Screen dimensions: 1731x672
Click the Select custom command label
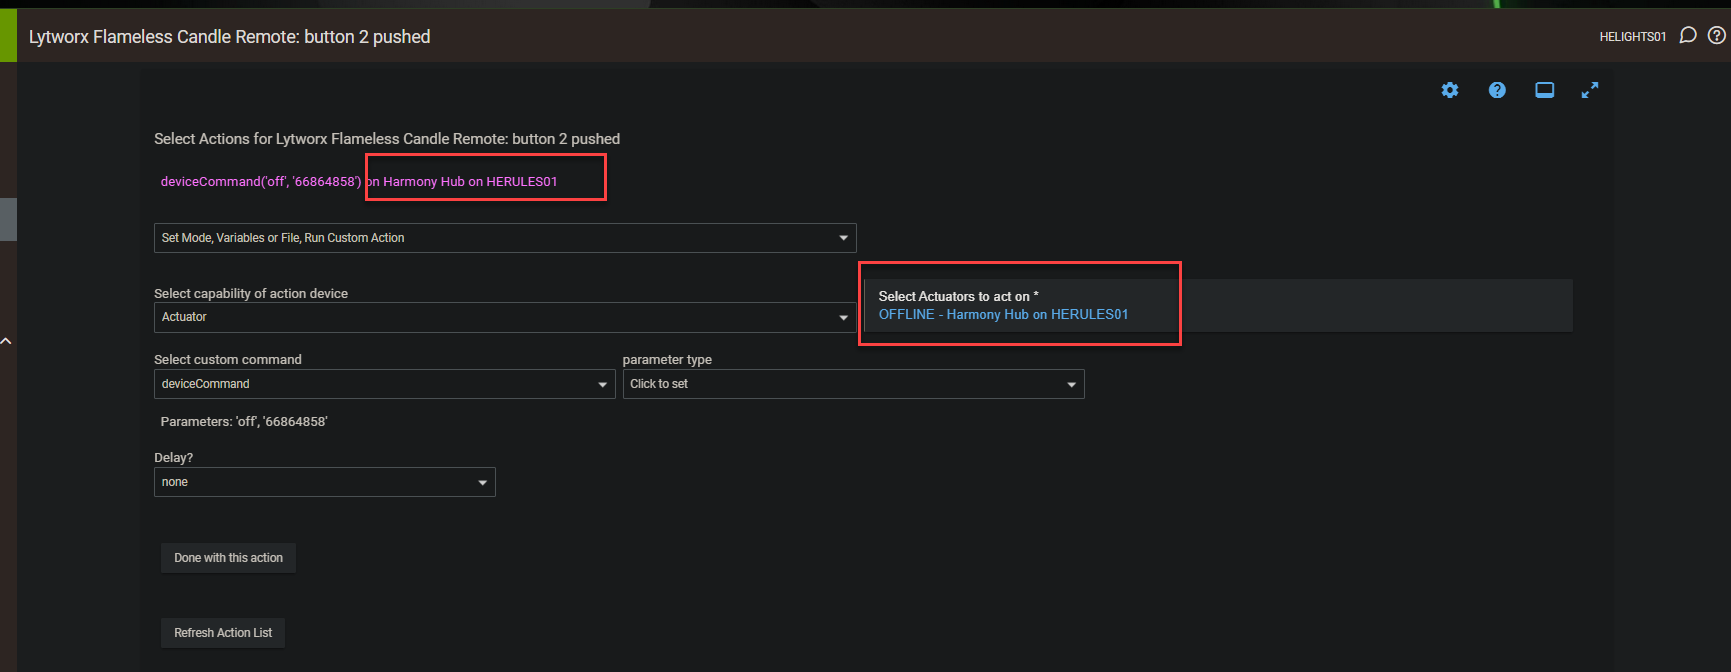coord(228,359)
